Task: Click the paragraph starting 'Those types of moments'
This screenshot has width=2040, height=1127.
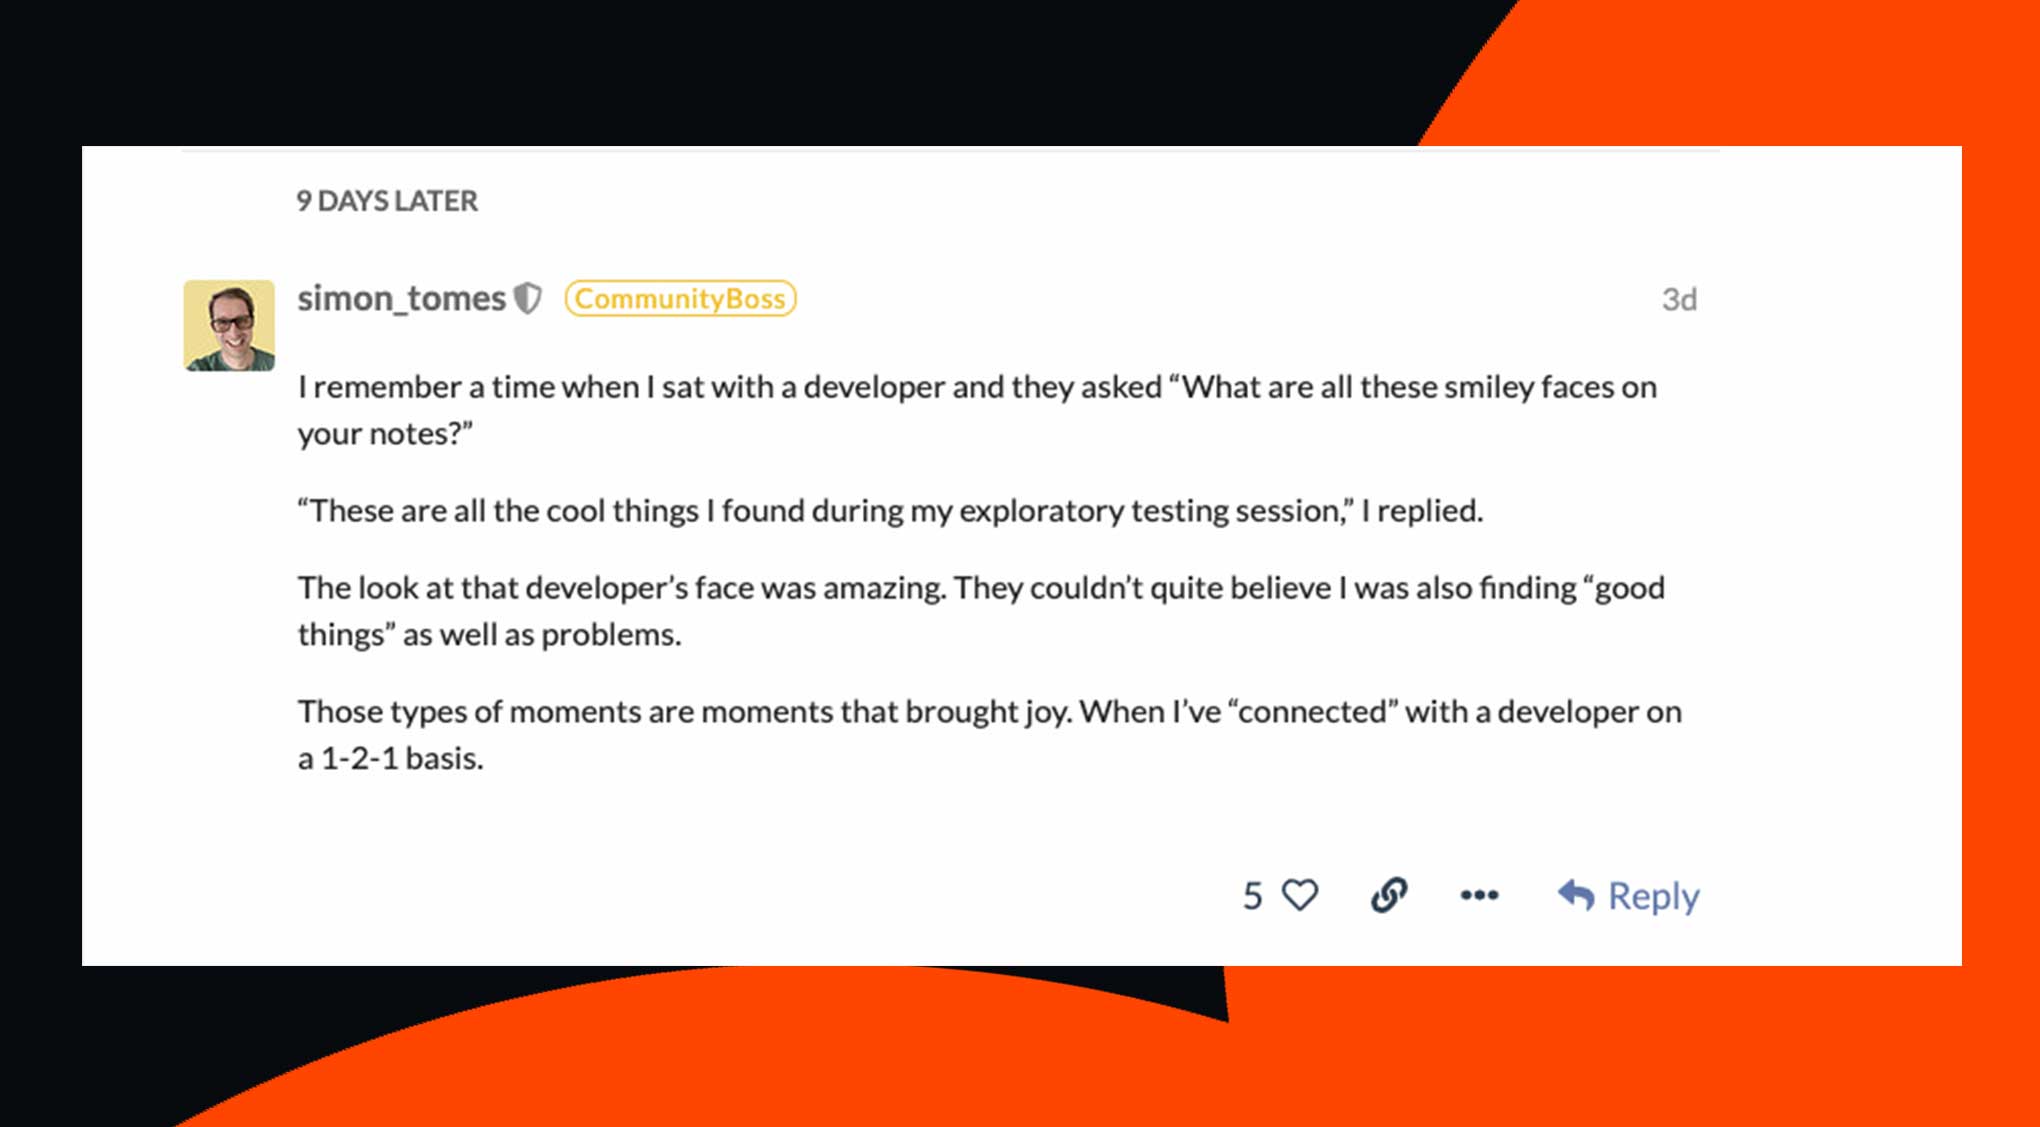Action: tap(990, 735)
